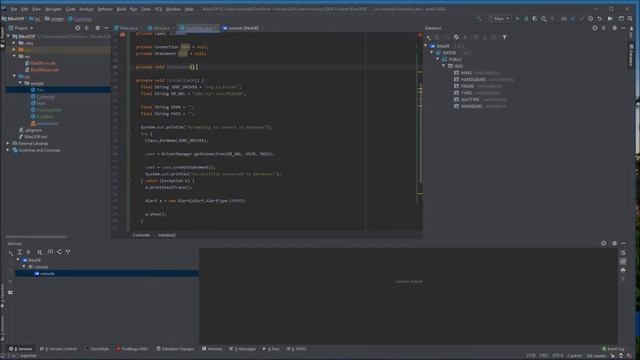This screenshot has height=360, width=640.
Task: Open the Edit menu
Action: coord(24,9)
